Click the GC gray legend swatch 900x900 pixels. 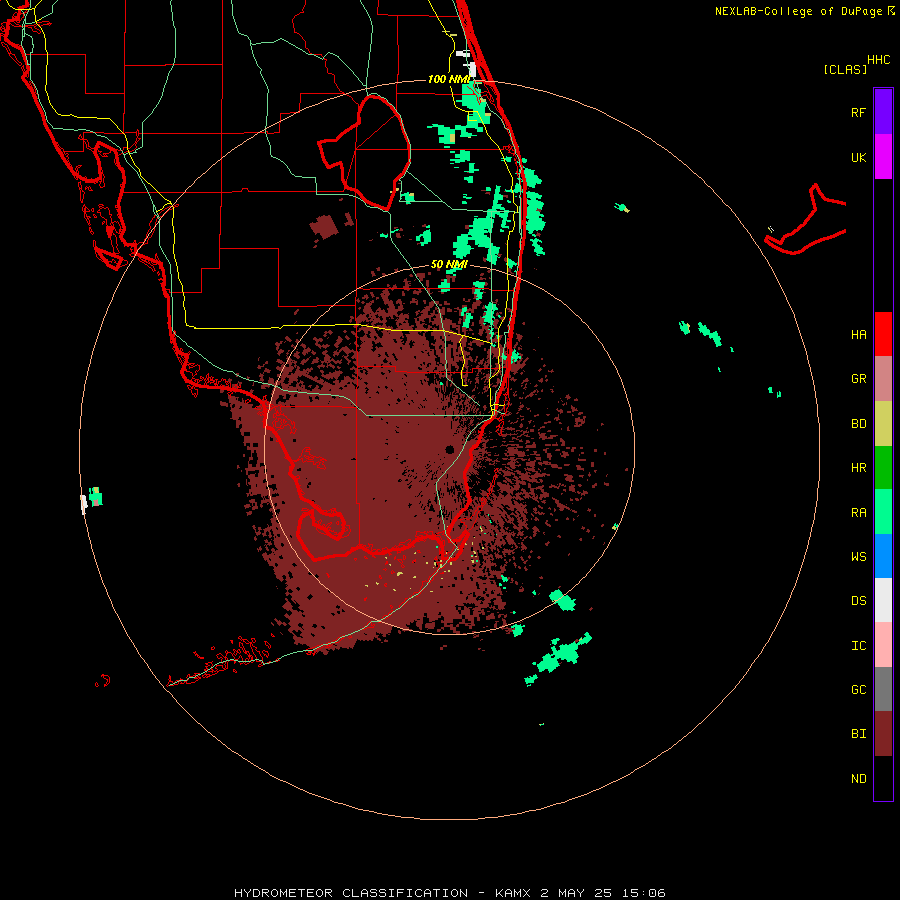pos(883,689)
